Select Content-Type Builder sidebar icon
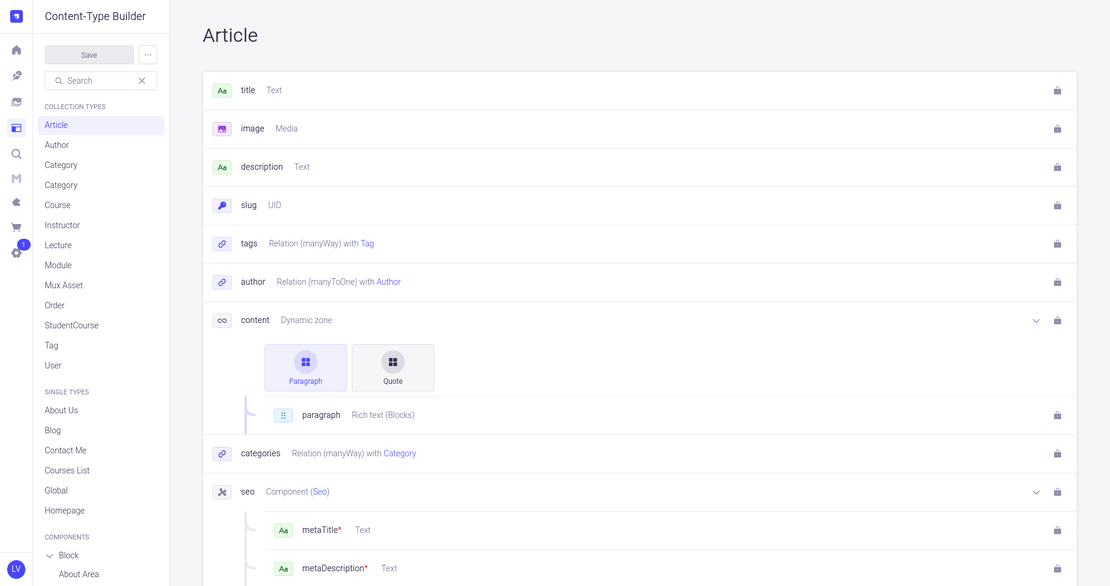 (x=16, y=128)
